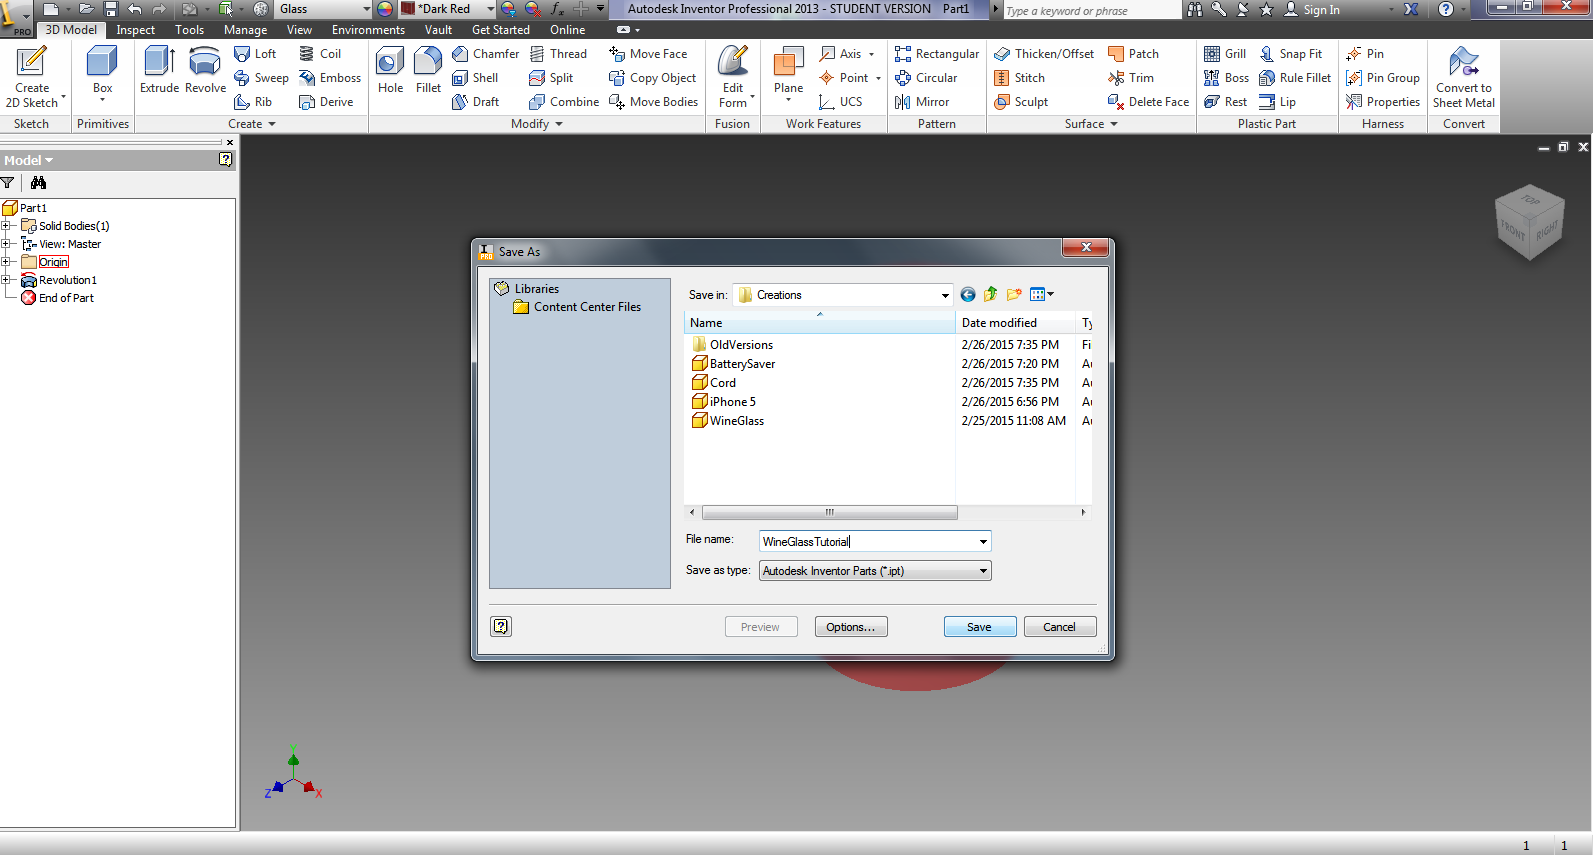Open the Options... button
Screen dimensions: 1593x855
tap(851, 627)
